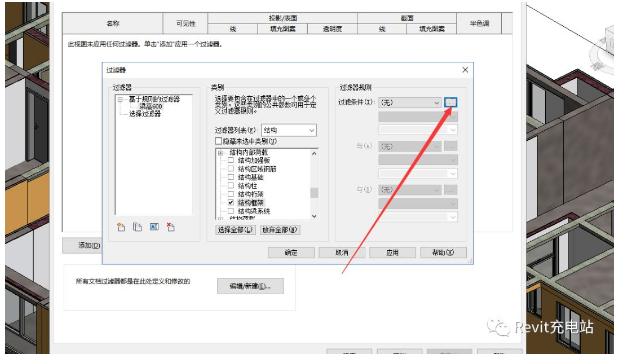Select the 结构内部荷载 row text
Viewport: 621px width, 360px height.
click(x=248, y=152)
